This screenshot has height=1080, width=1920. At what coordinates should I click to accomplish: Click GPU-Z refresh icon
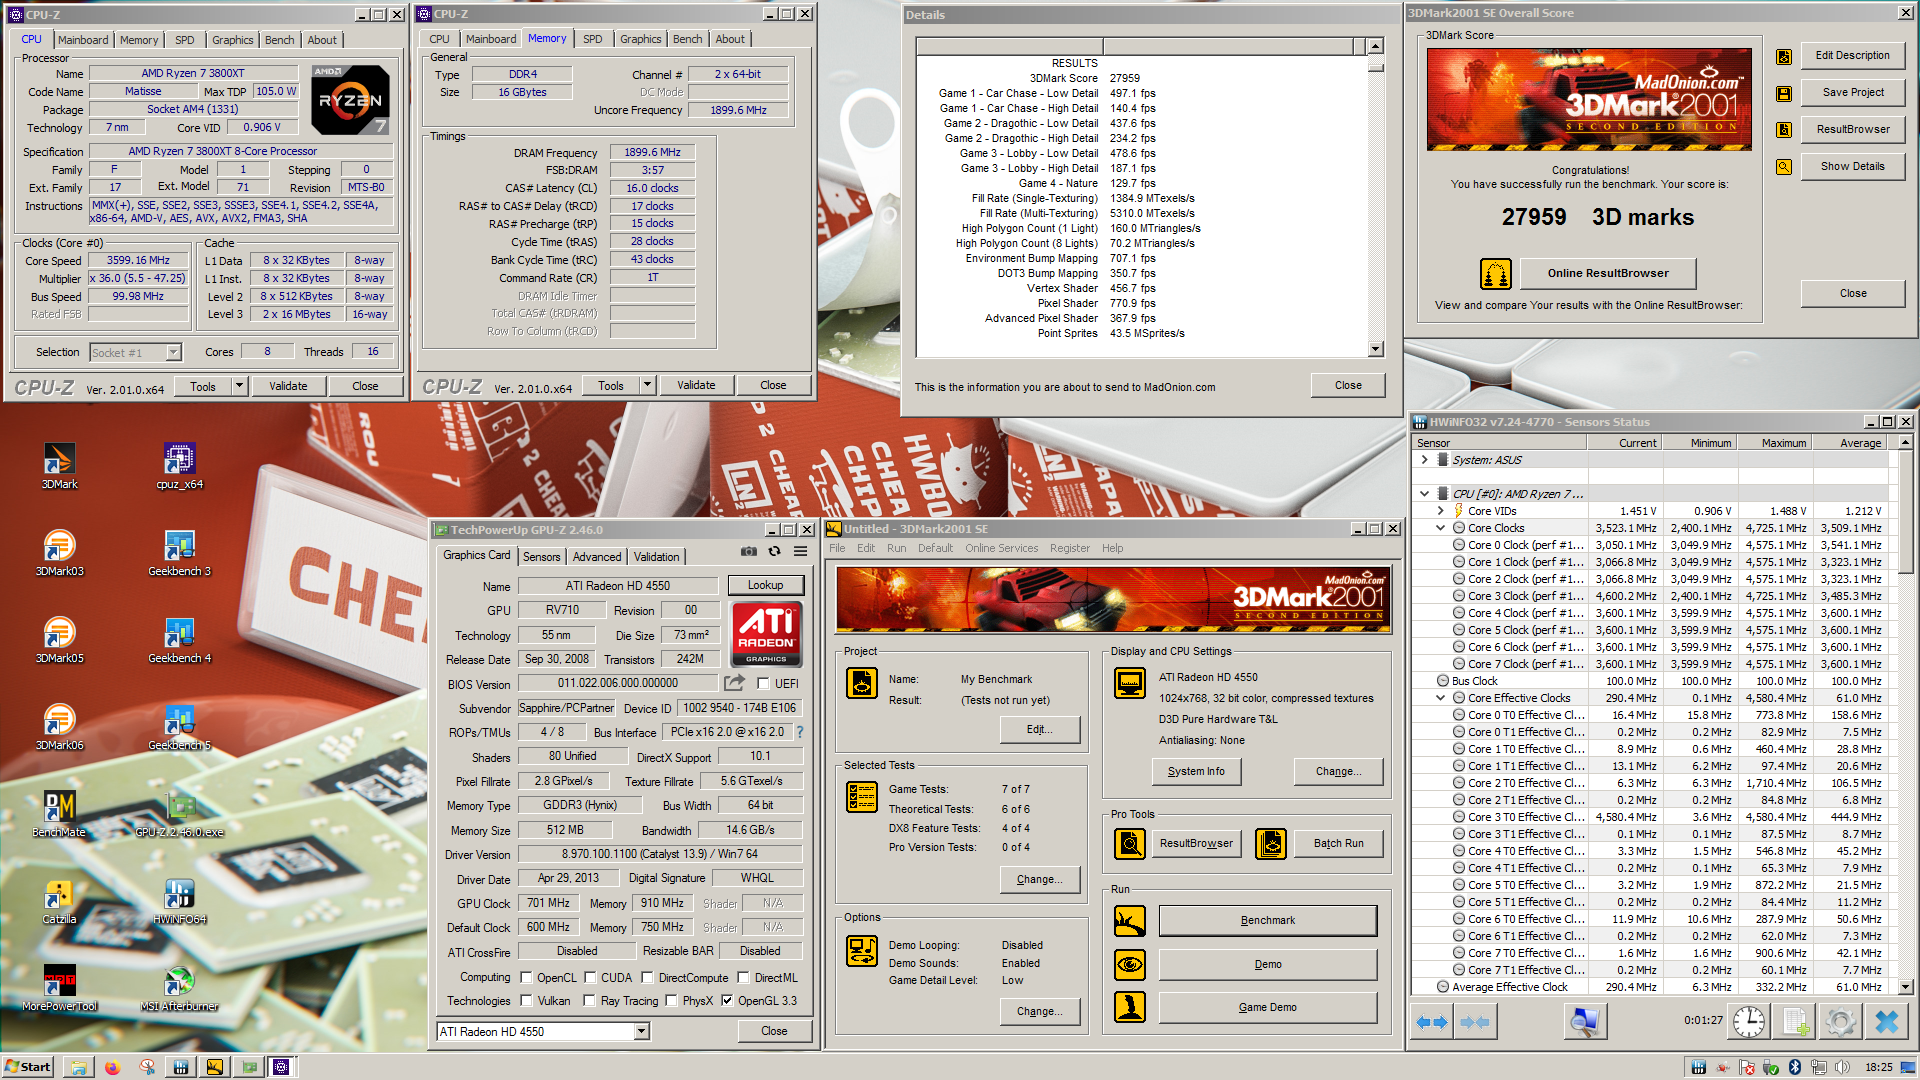[x=774, y=551]
